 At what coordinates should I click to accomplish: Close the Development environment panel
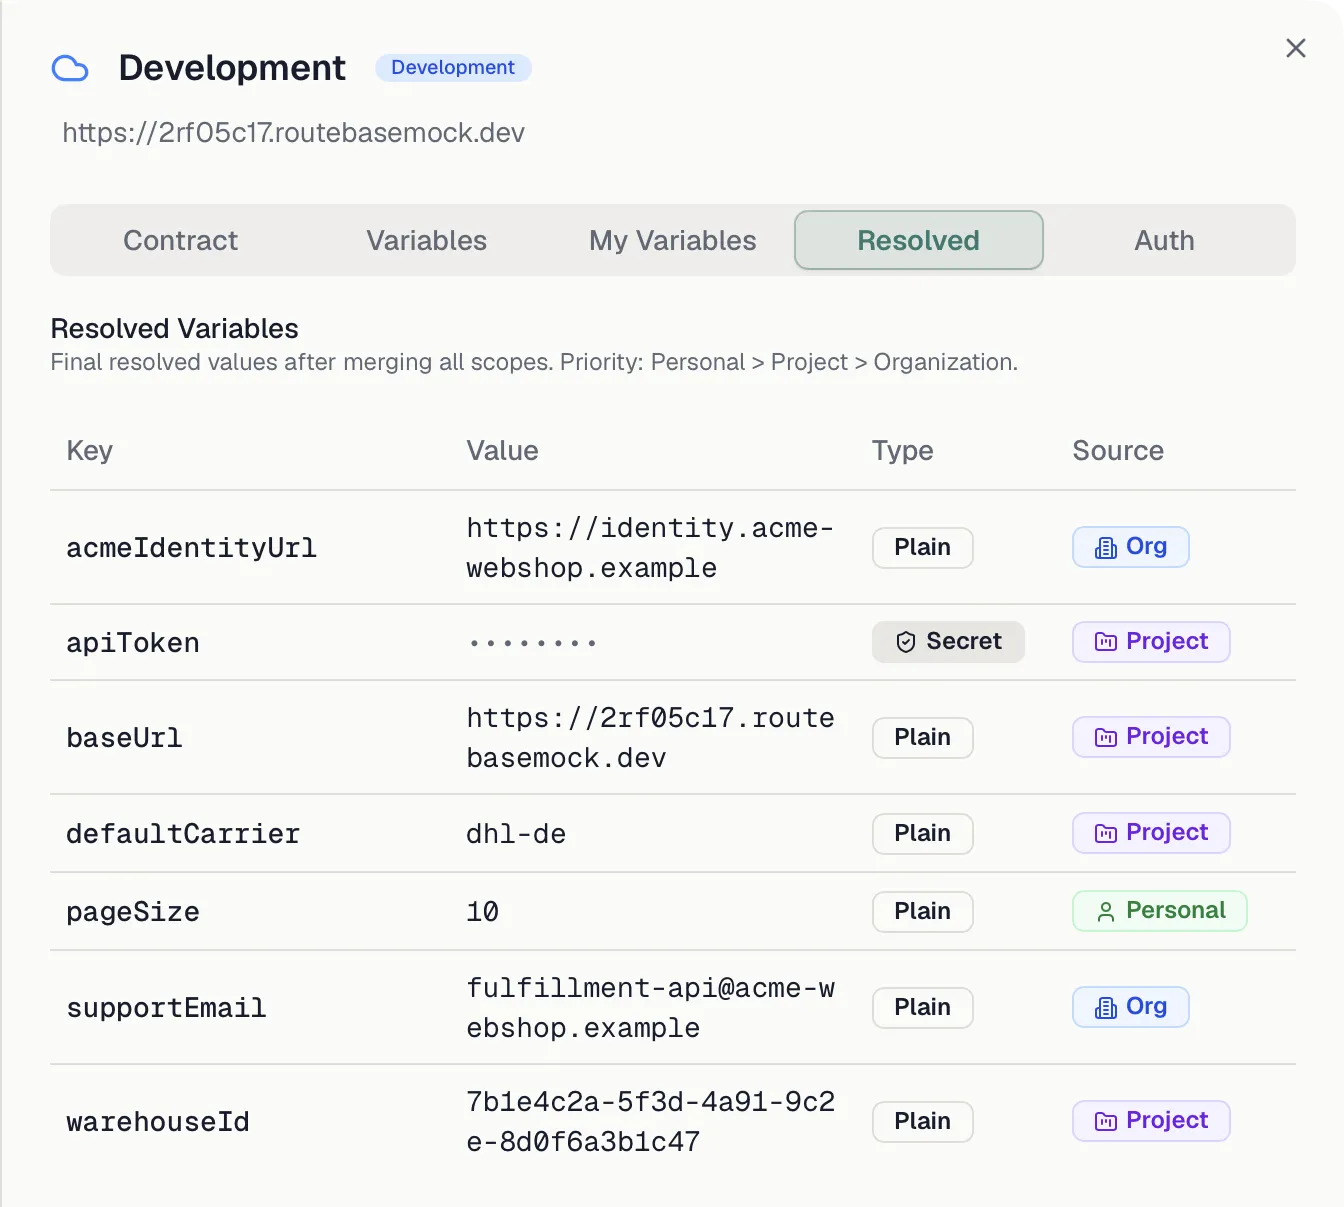click(1296, 48)
